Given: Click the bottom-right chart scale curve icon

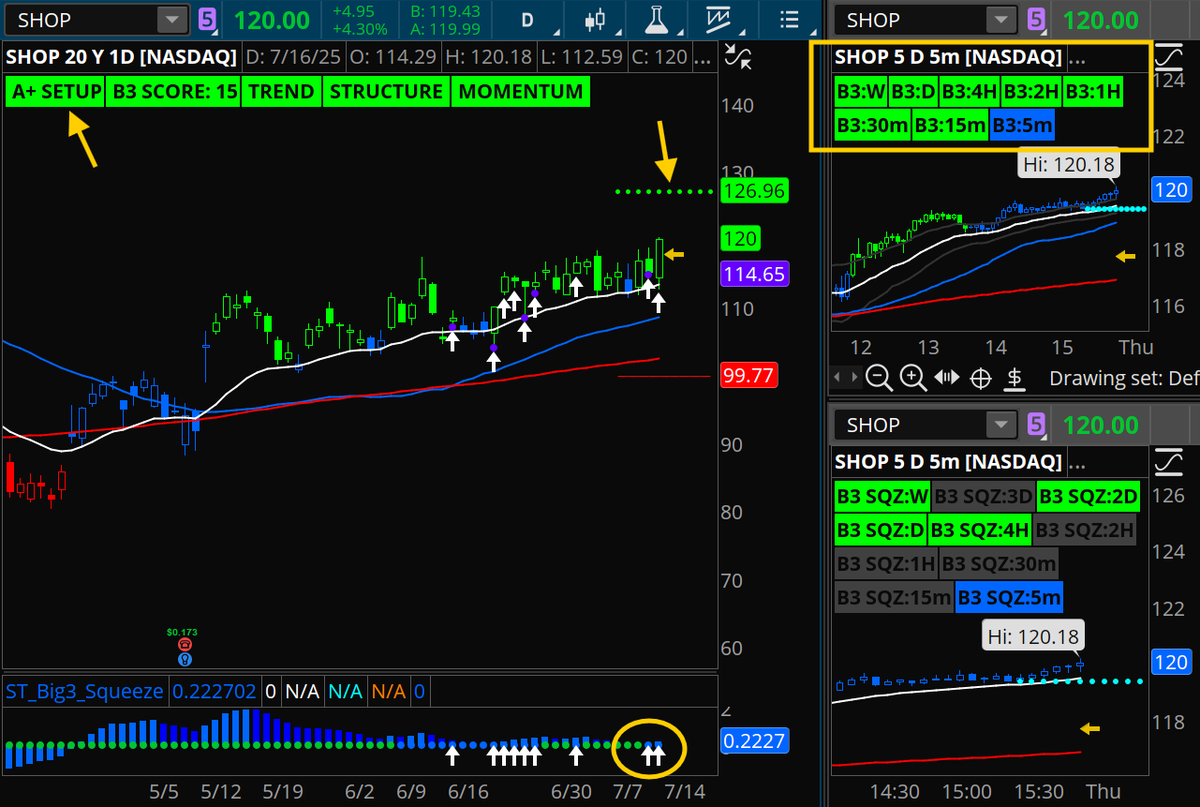Looking at the screenshot, I should tap(1167, 462).
